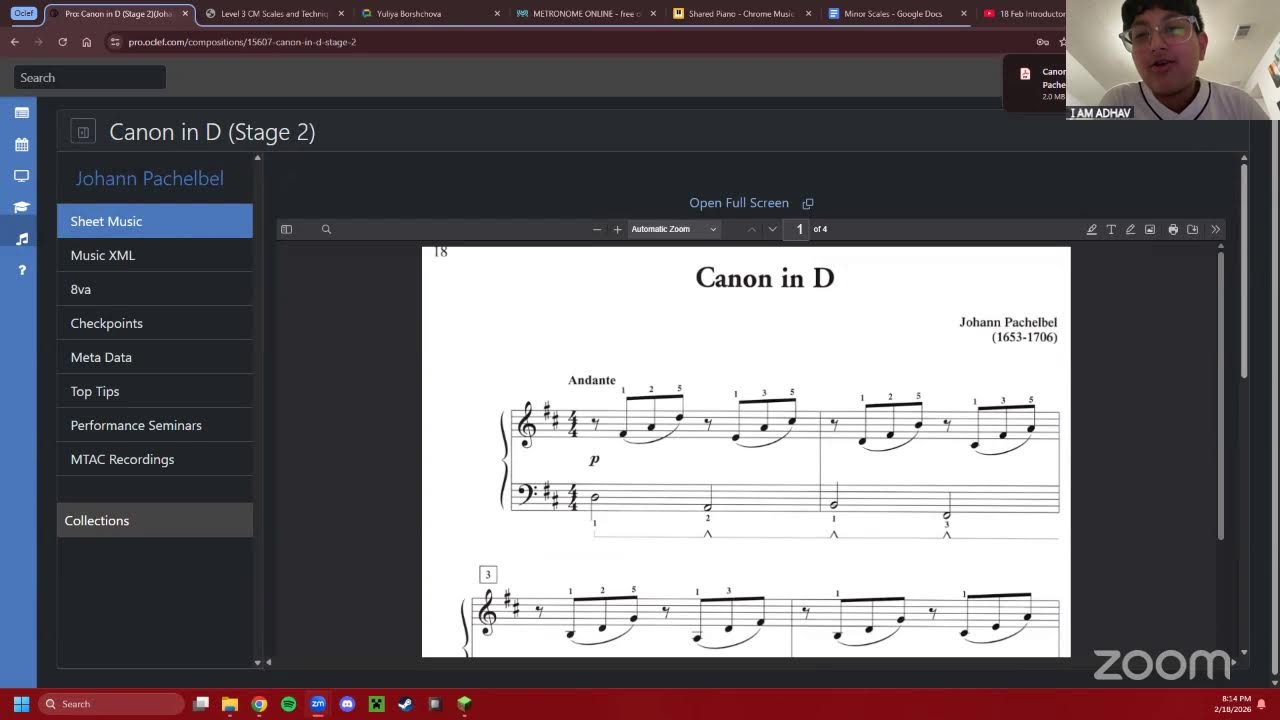Select the Sheet Music menu item

(x=155, y=221)
